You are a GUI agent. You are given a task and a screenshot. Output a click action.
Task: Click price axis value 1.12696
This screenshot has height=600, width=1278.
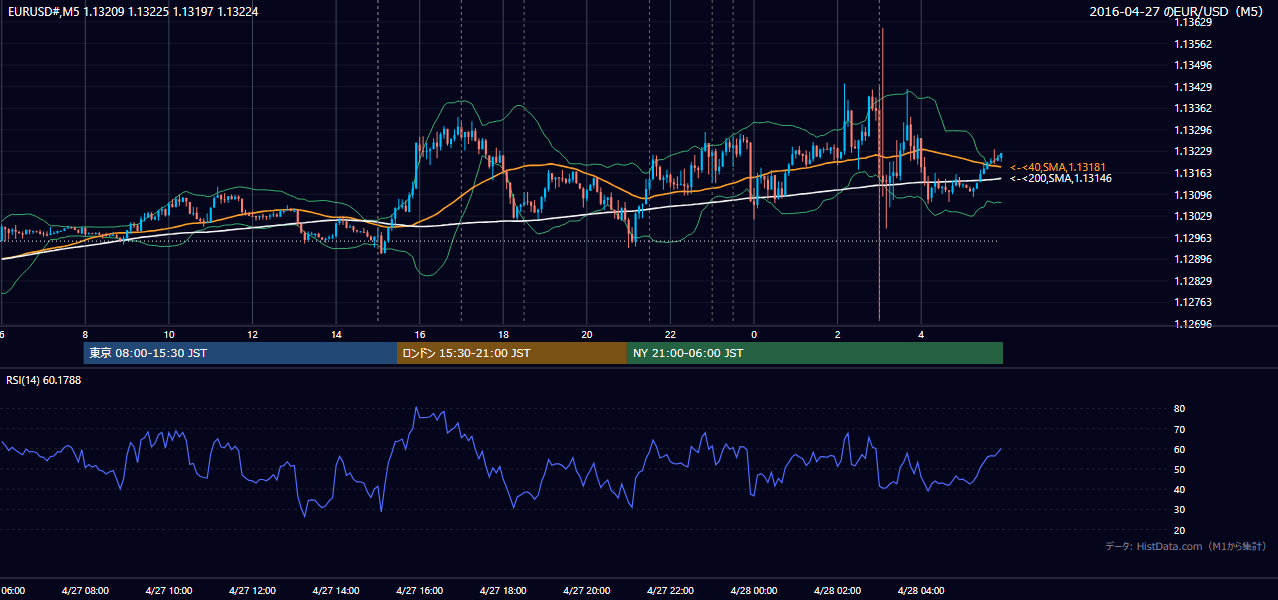pos(1192,324)
